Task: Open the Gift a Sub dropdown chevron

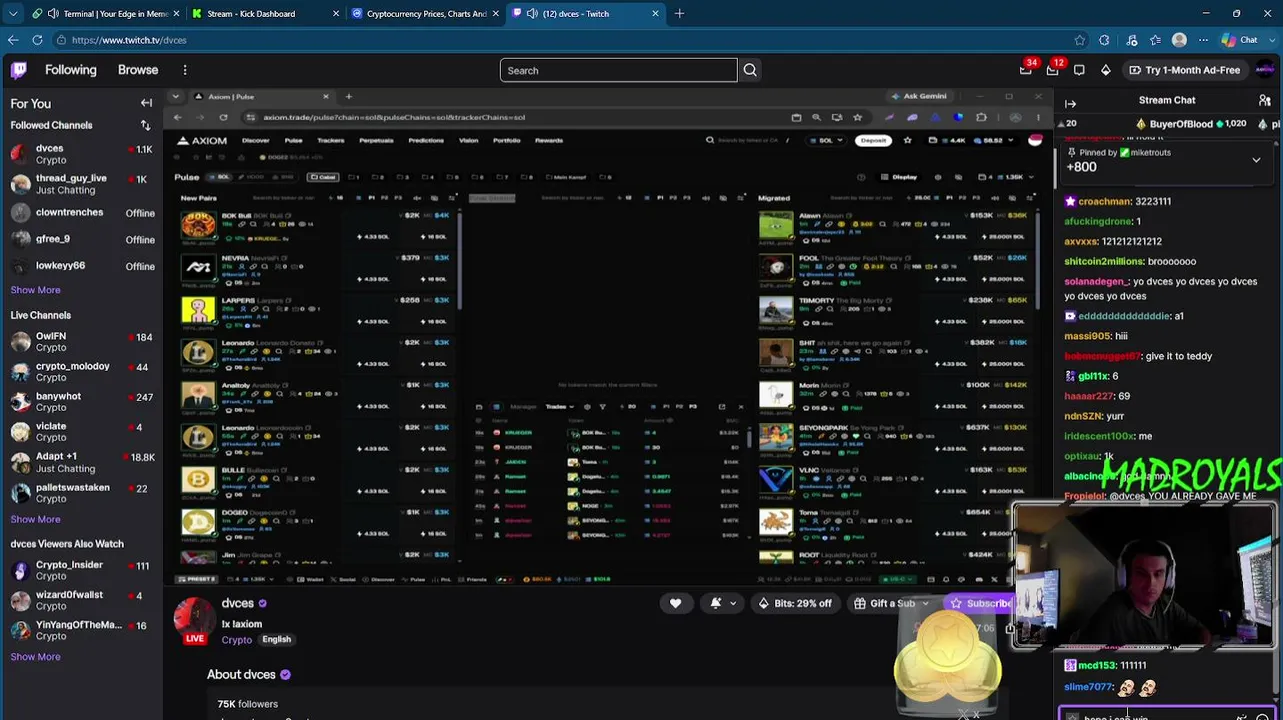Action: click(x=925, y=603)
